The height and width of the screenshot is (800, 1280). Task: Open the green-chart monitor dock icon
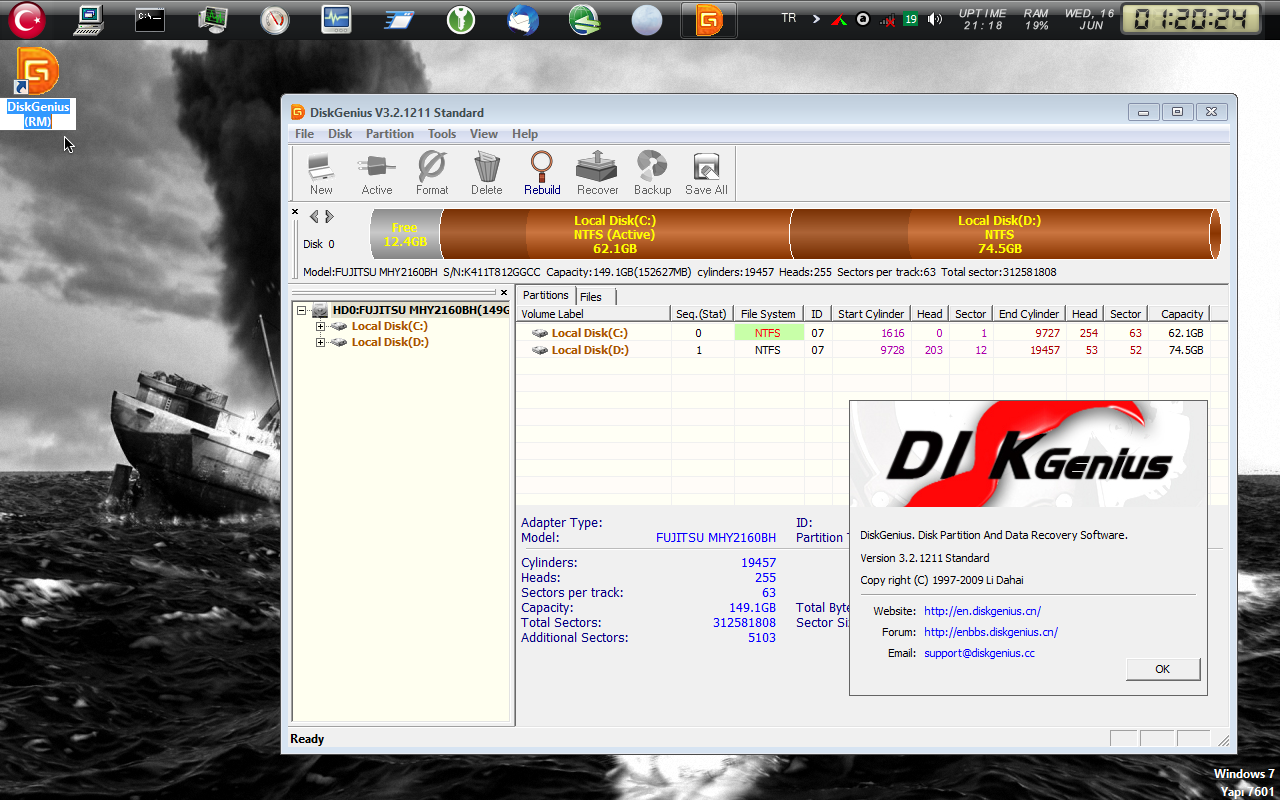point(213,19)
